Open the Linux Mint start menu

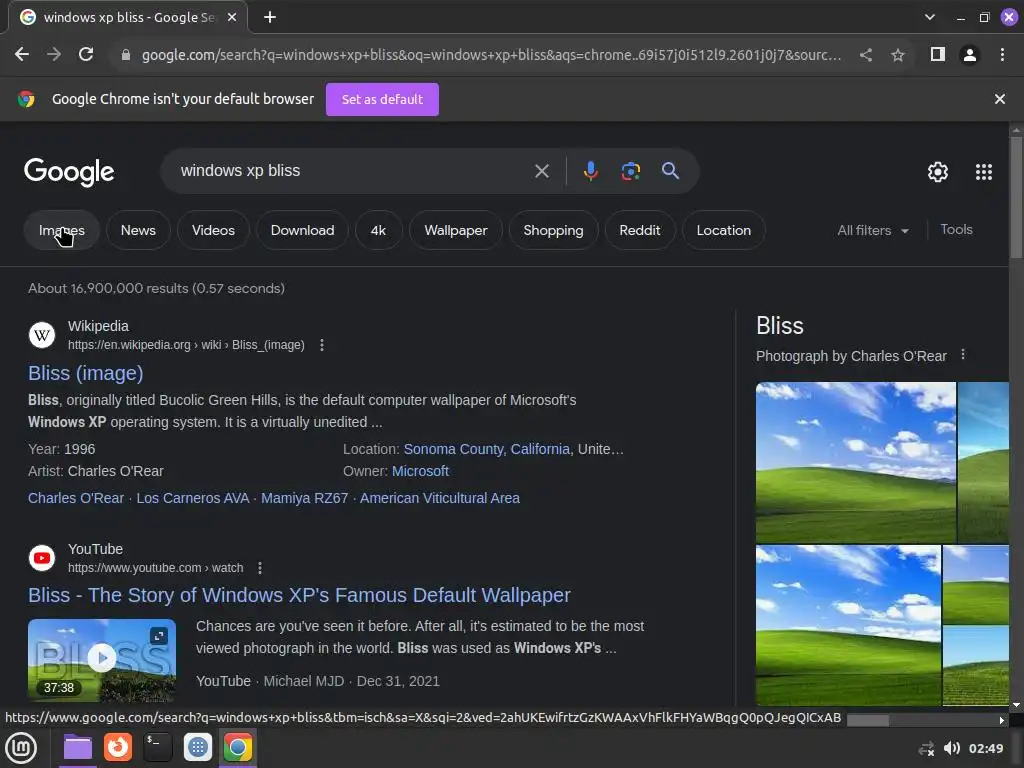(x=21, y=748)
